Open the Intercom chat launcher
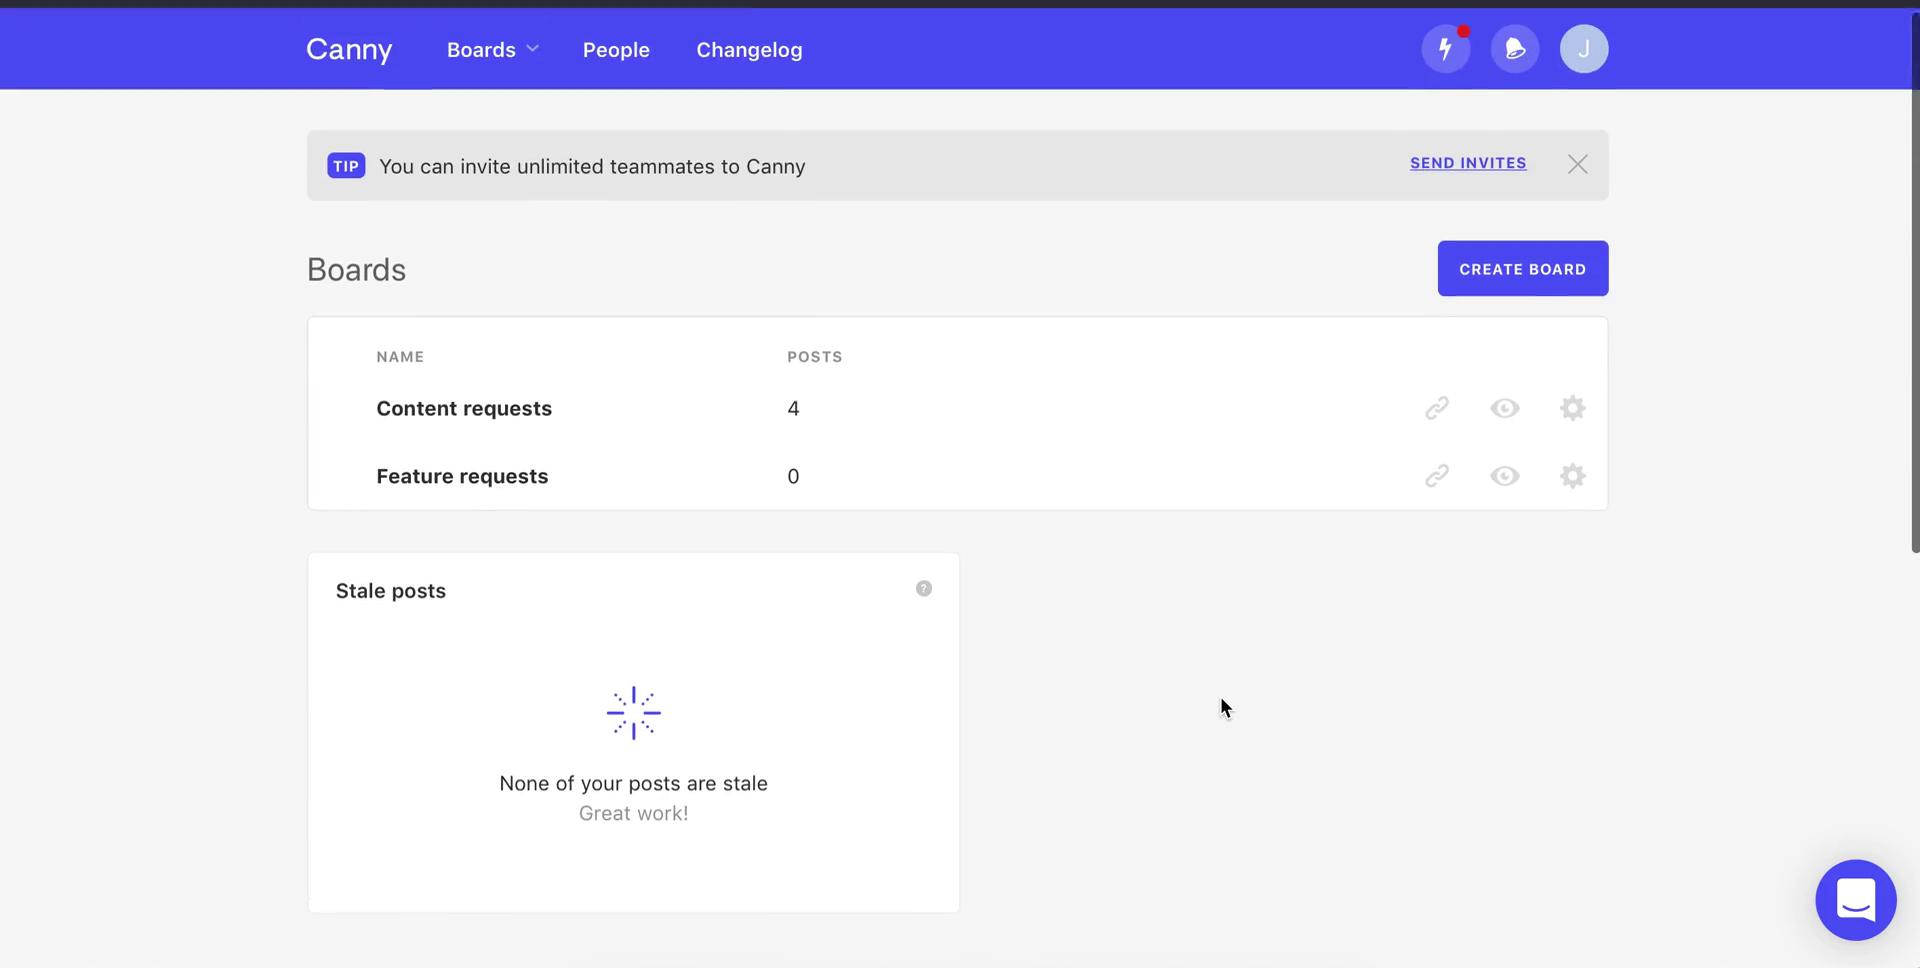The image size is (1920, 968). point(1855,900)
